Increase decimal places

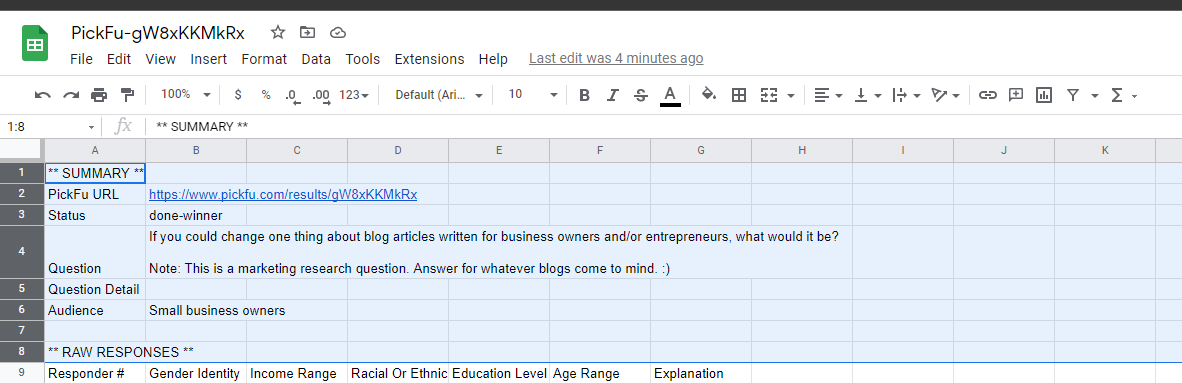coord(321,95)
